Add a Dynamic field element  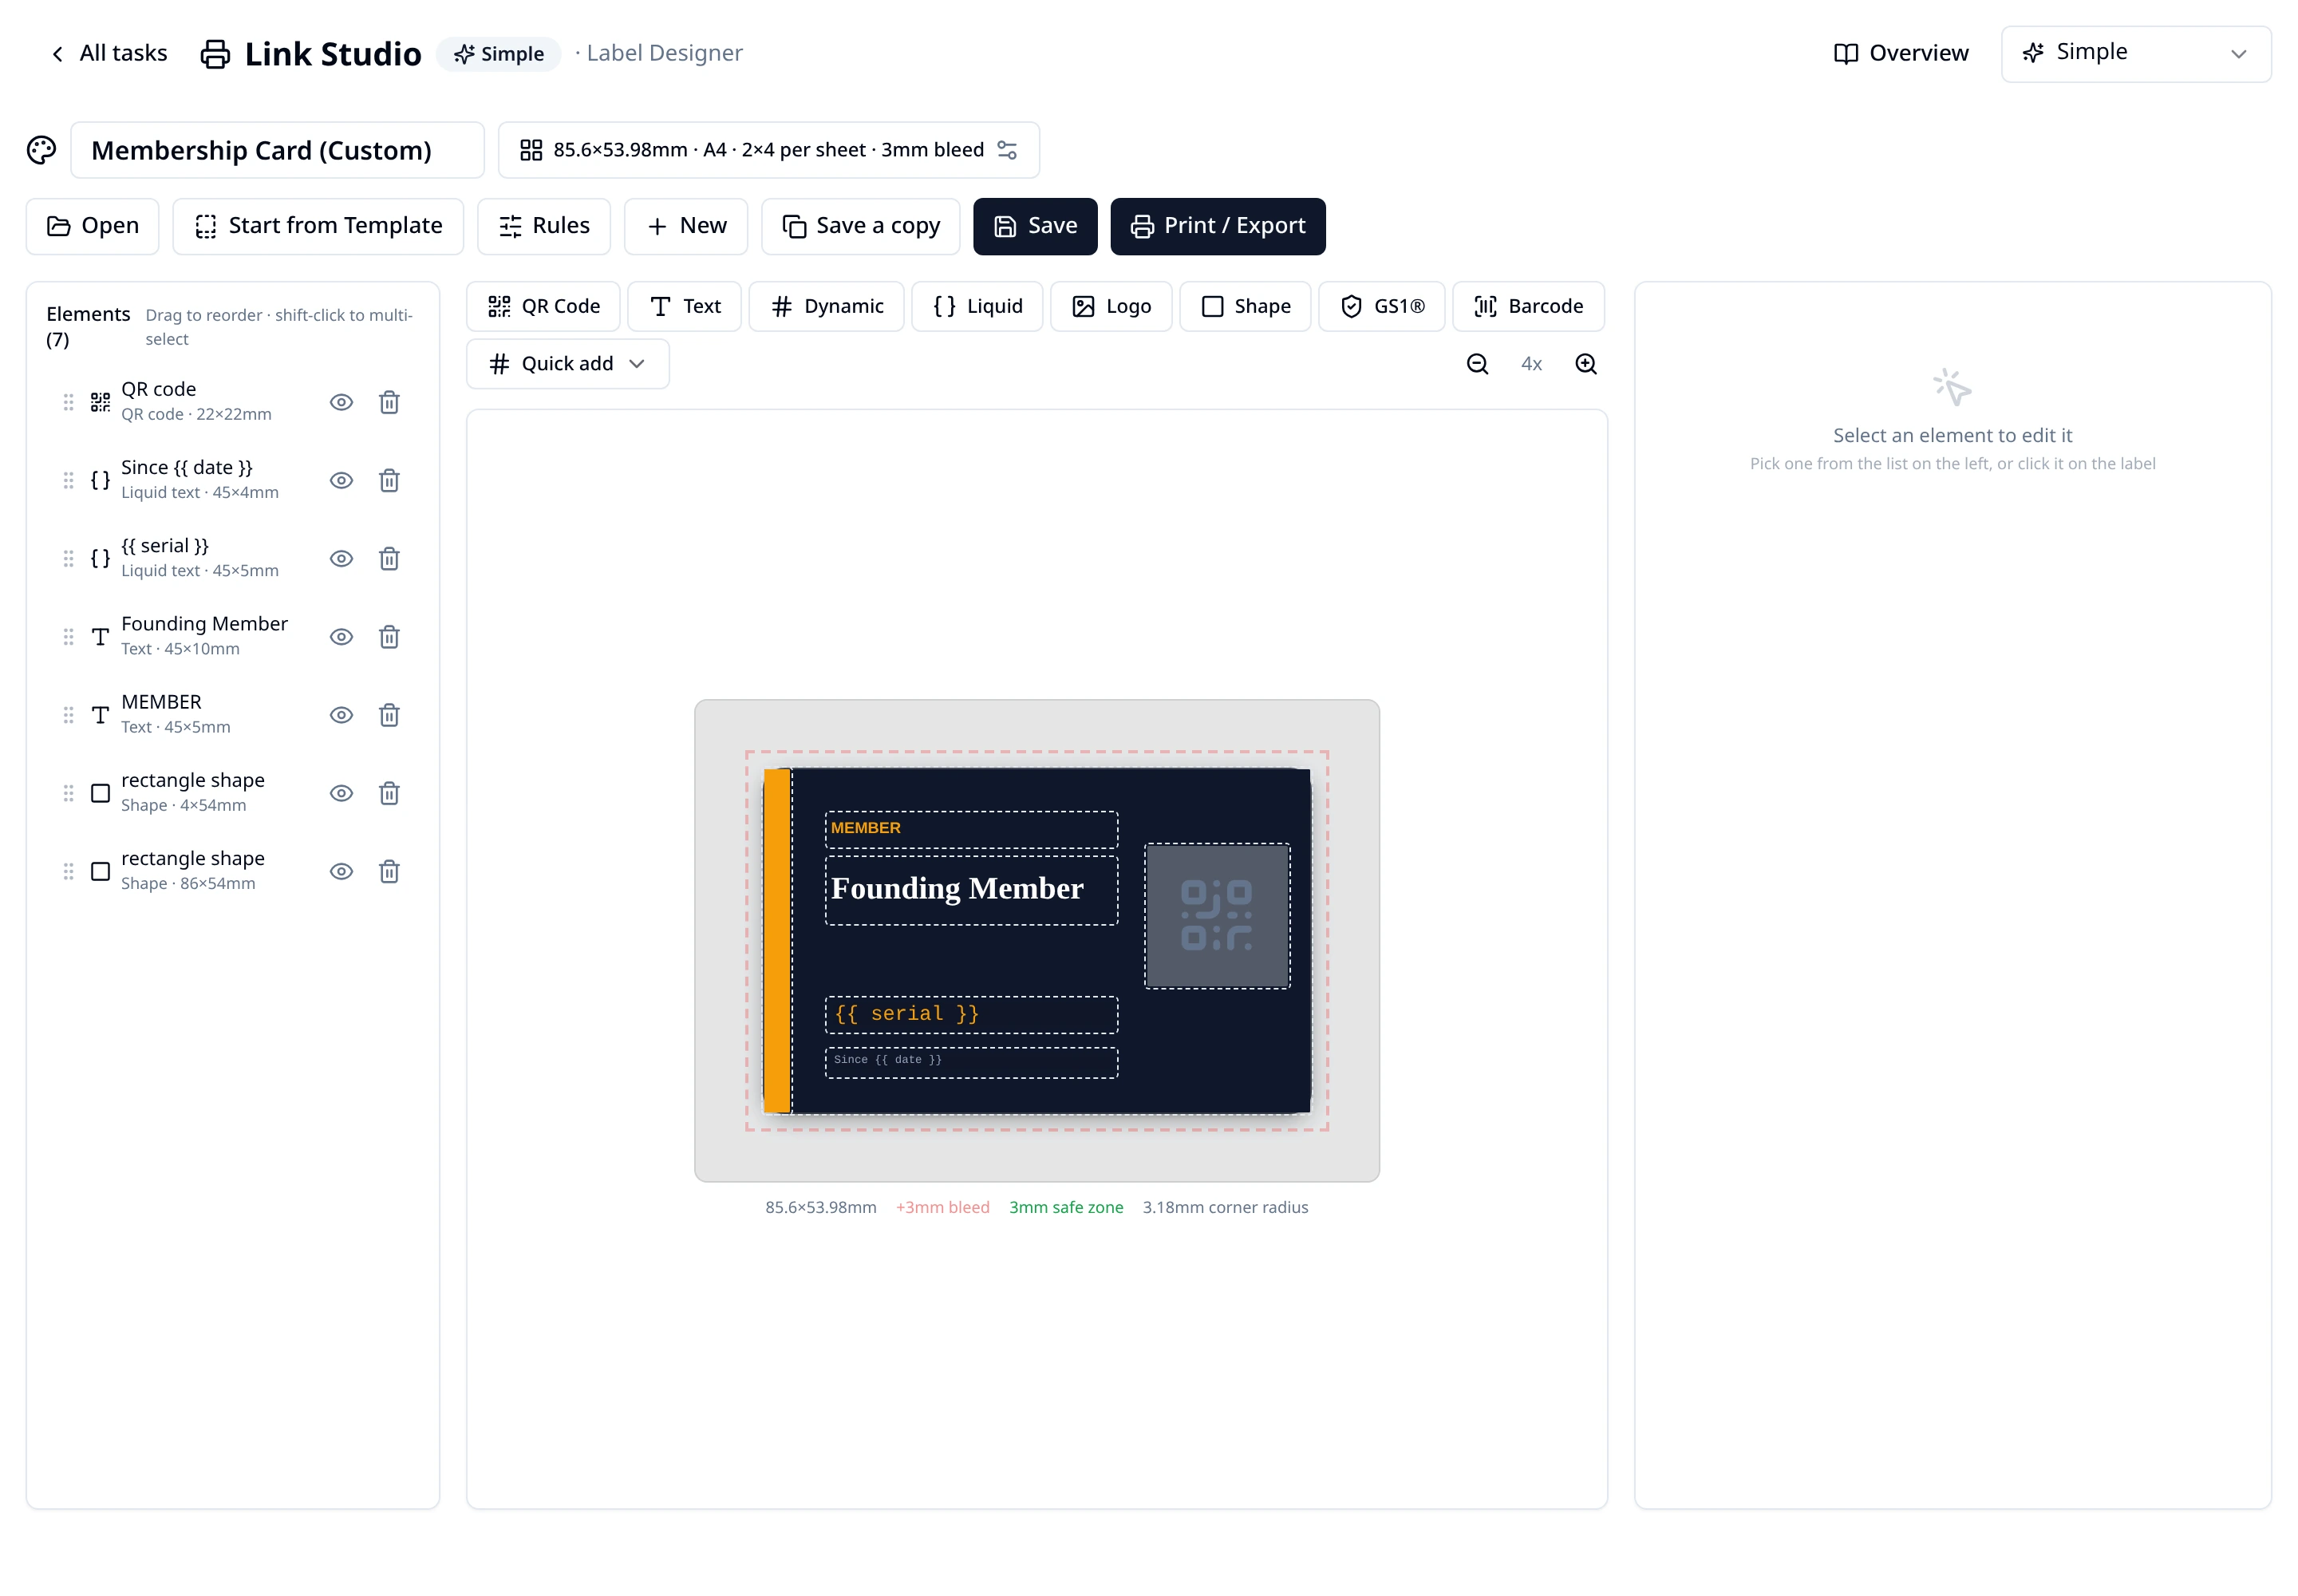(x=826, y=306)
